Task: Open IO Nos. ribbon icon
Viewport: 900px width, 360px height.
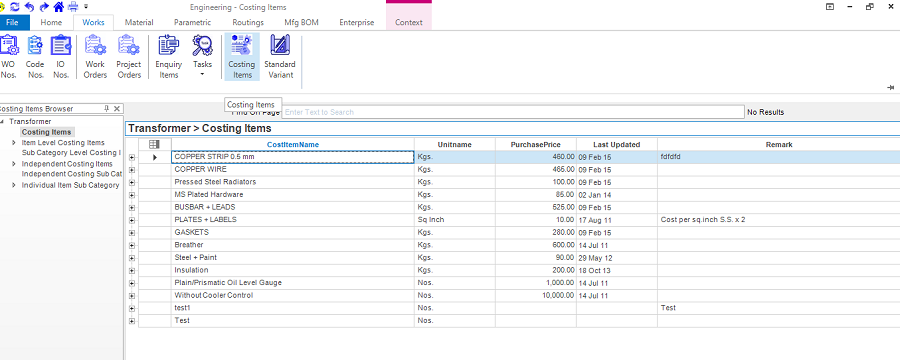Action: pos(61,57)
